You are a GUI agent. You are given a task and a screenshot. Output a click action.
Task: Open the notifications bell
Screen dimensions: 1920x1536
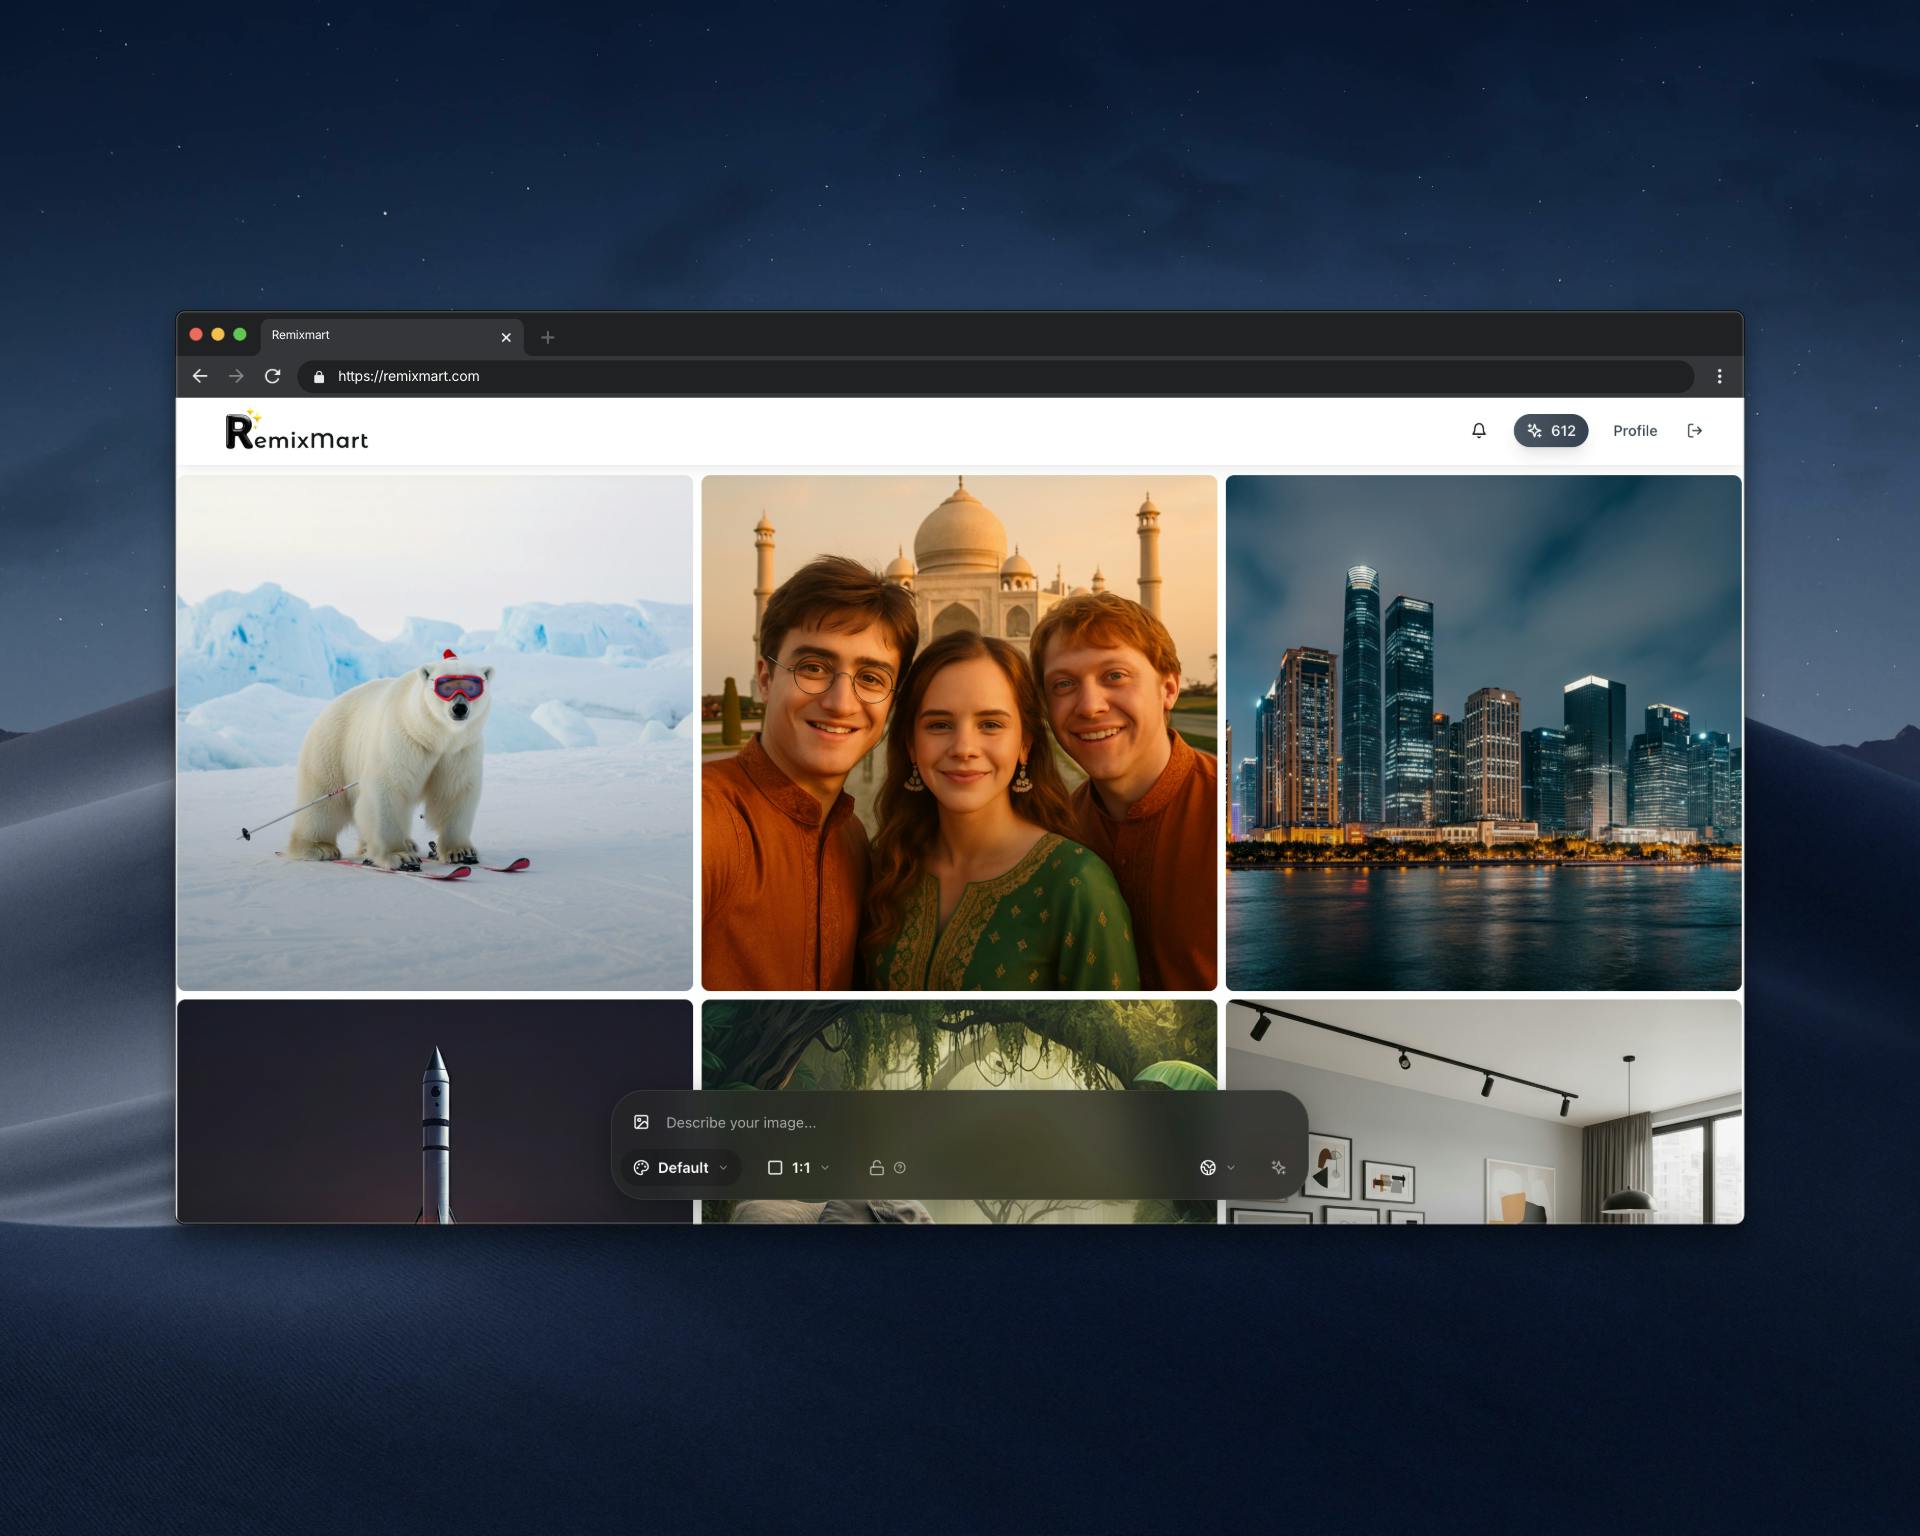[1478, 431]
